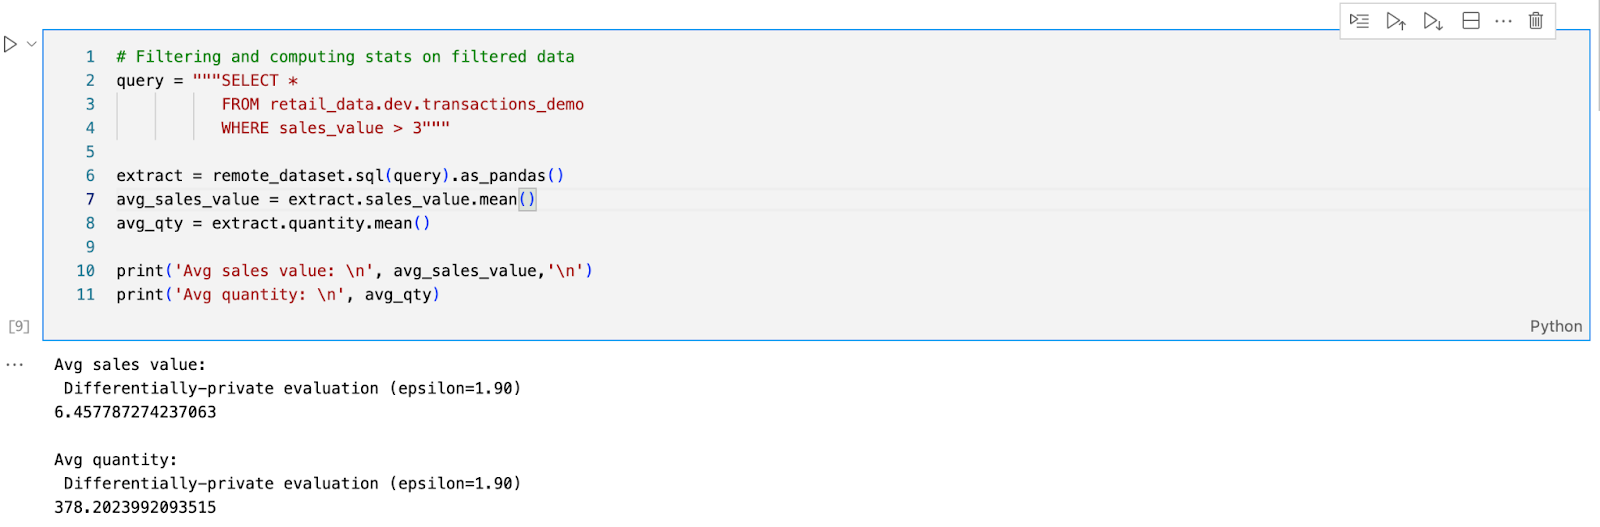Click line number 1 in the gutter
The width and height of the screenshot is (1600, 527).
point(90,57)
